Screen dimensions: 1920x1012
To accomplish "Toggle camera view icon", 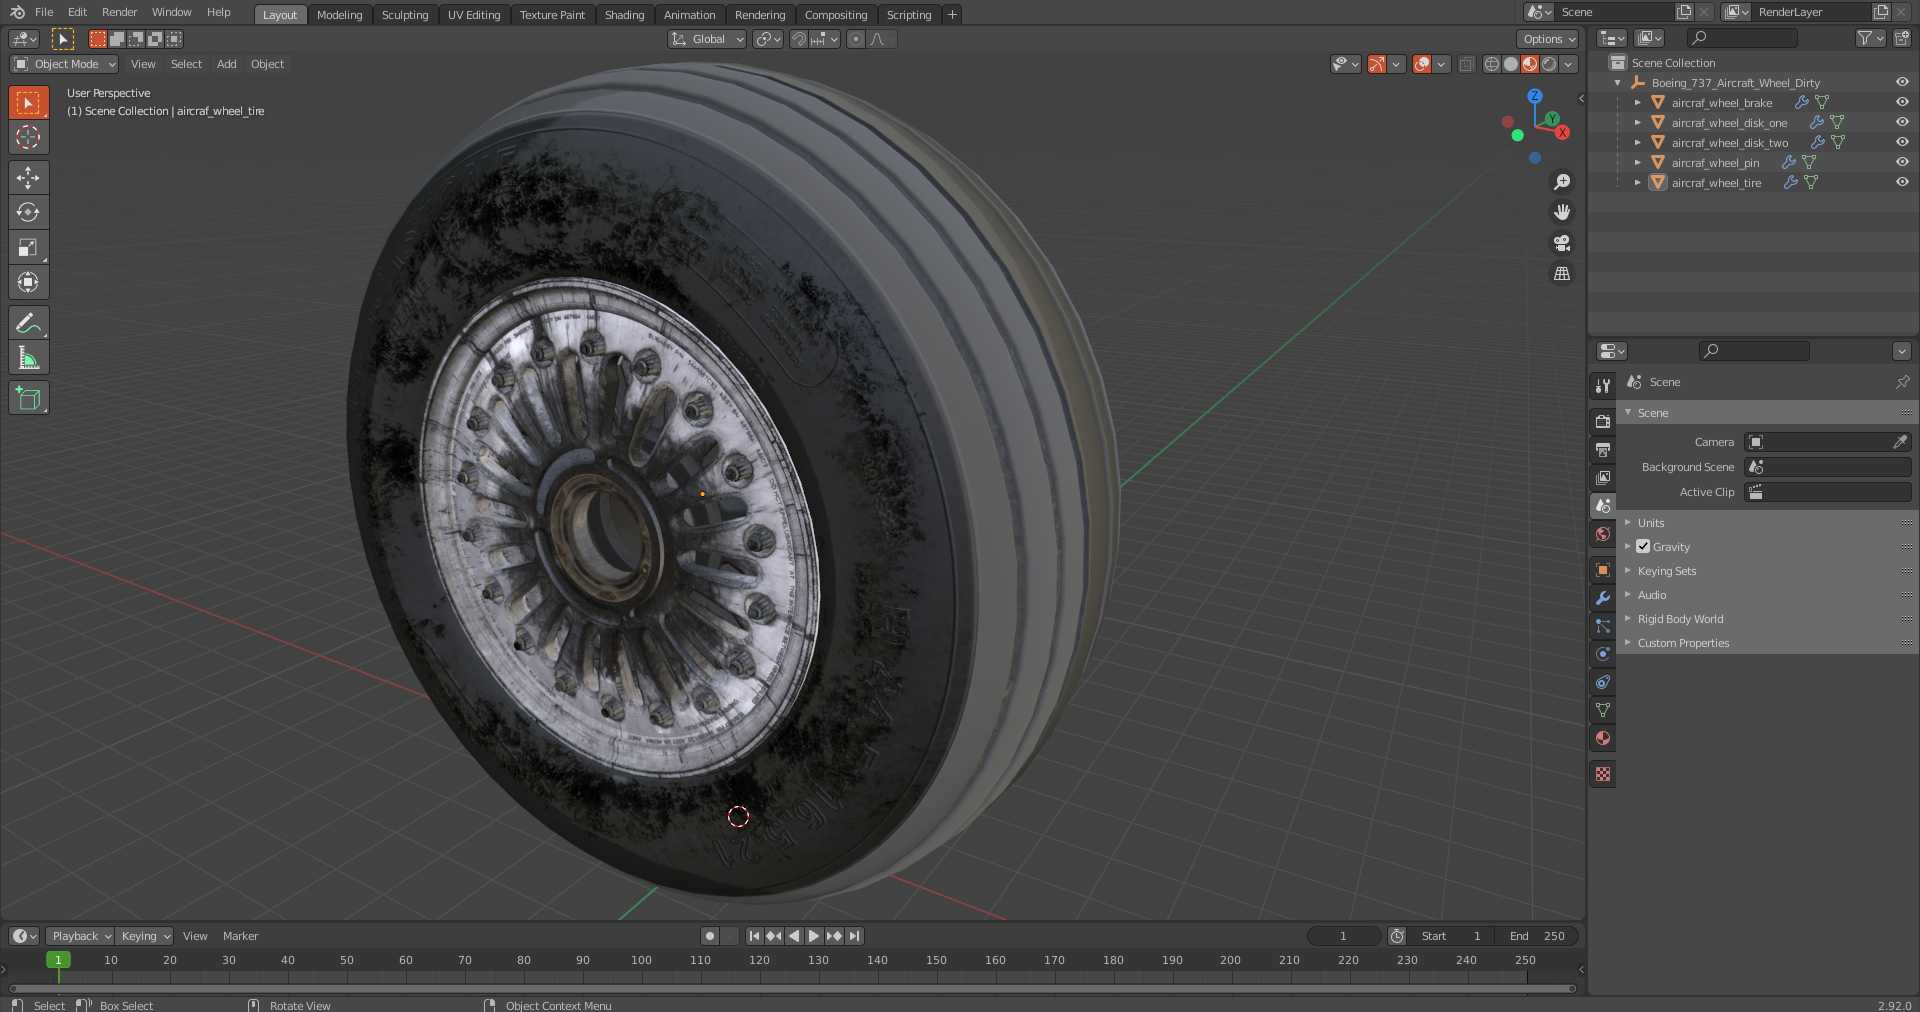I will coord(1561,243).
